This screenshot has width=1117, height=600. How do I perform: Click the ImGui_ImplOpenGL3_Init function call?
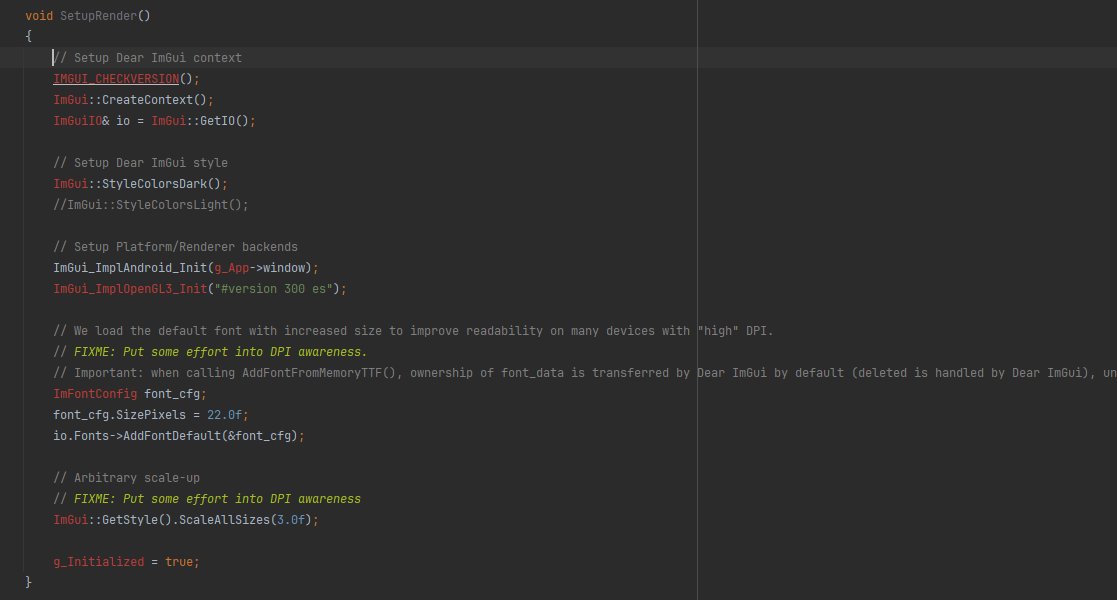point(130,289)
